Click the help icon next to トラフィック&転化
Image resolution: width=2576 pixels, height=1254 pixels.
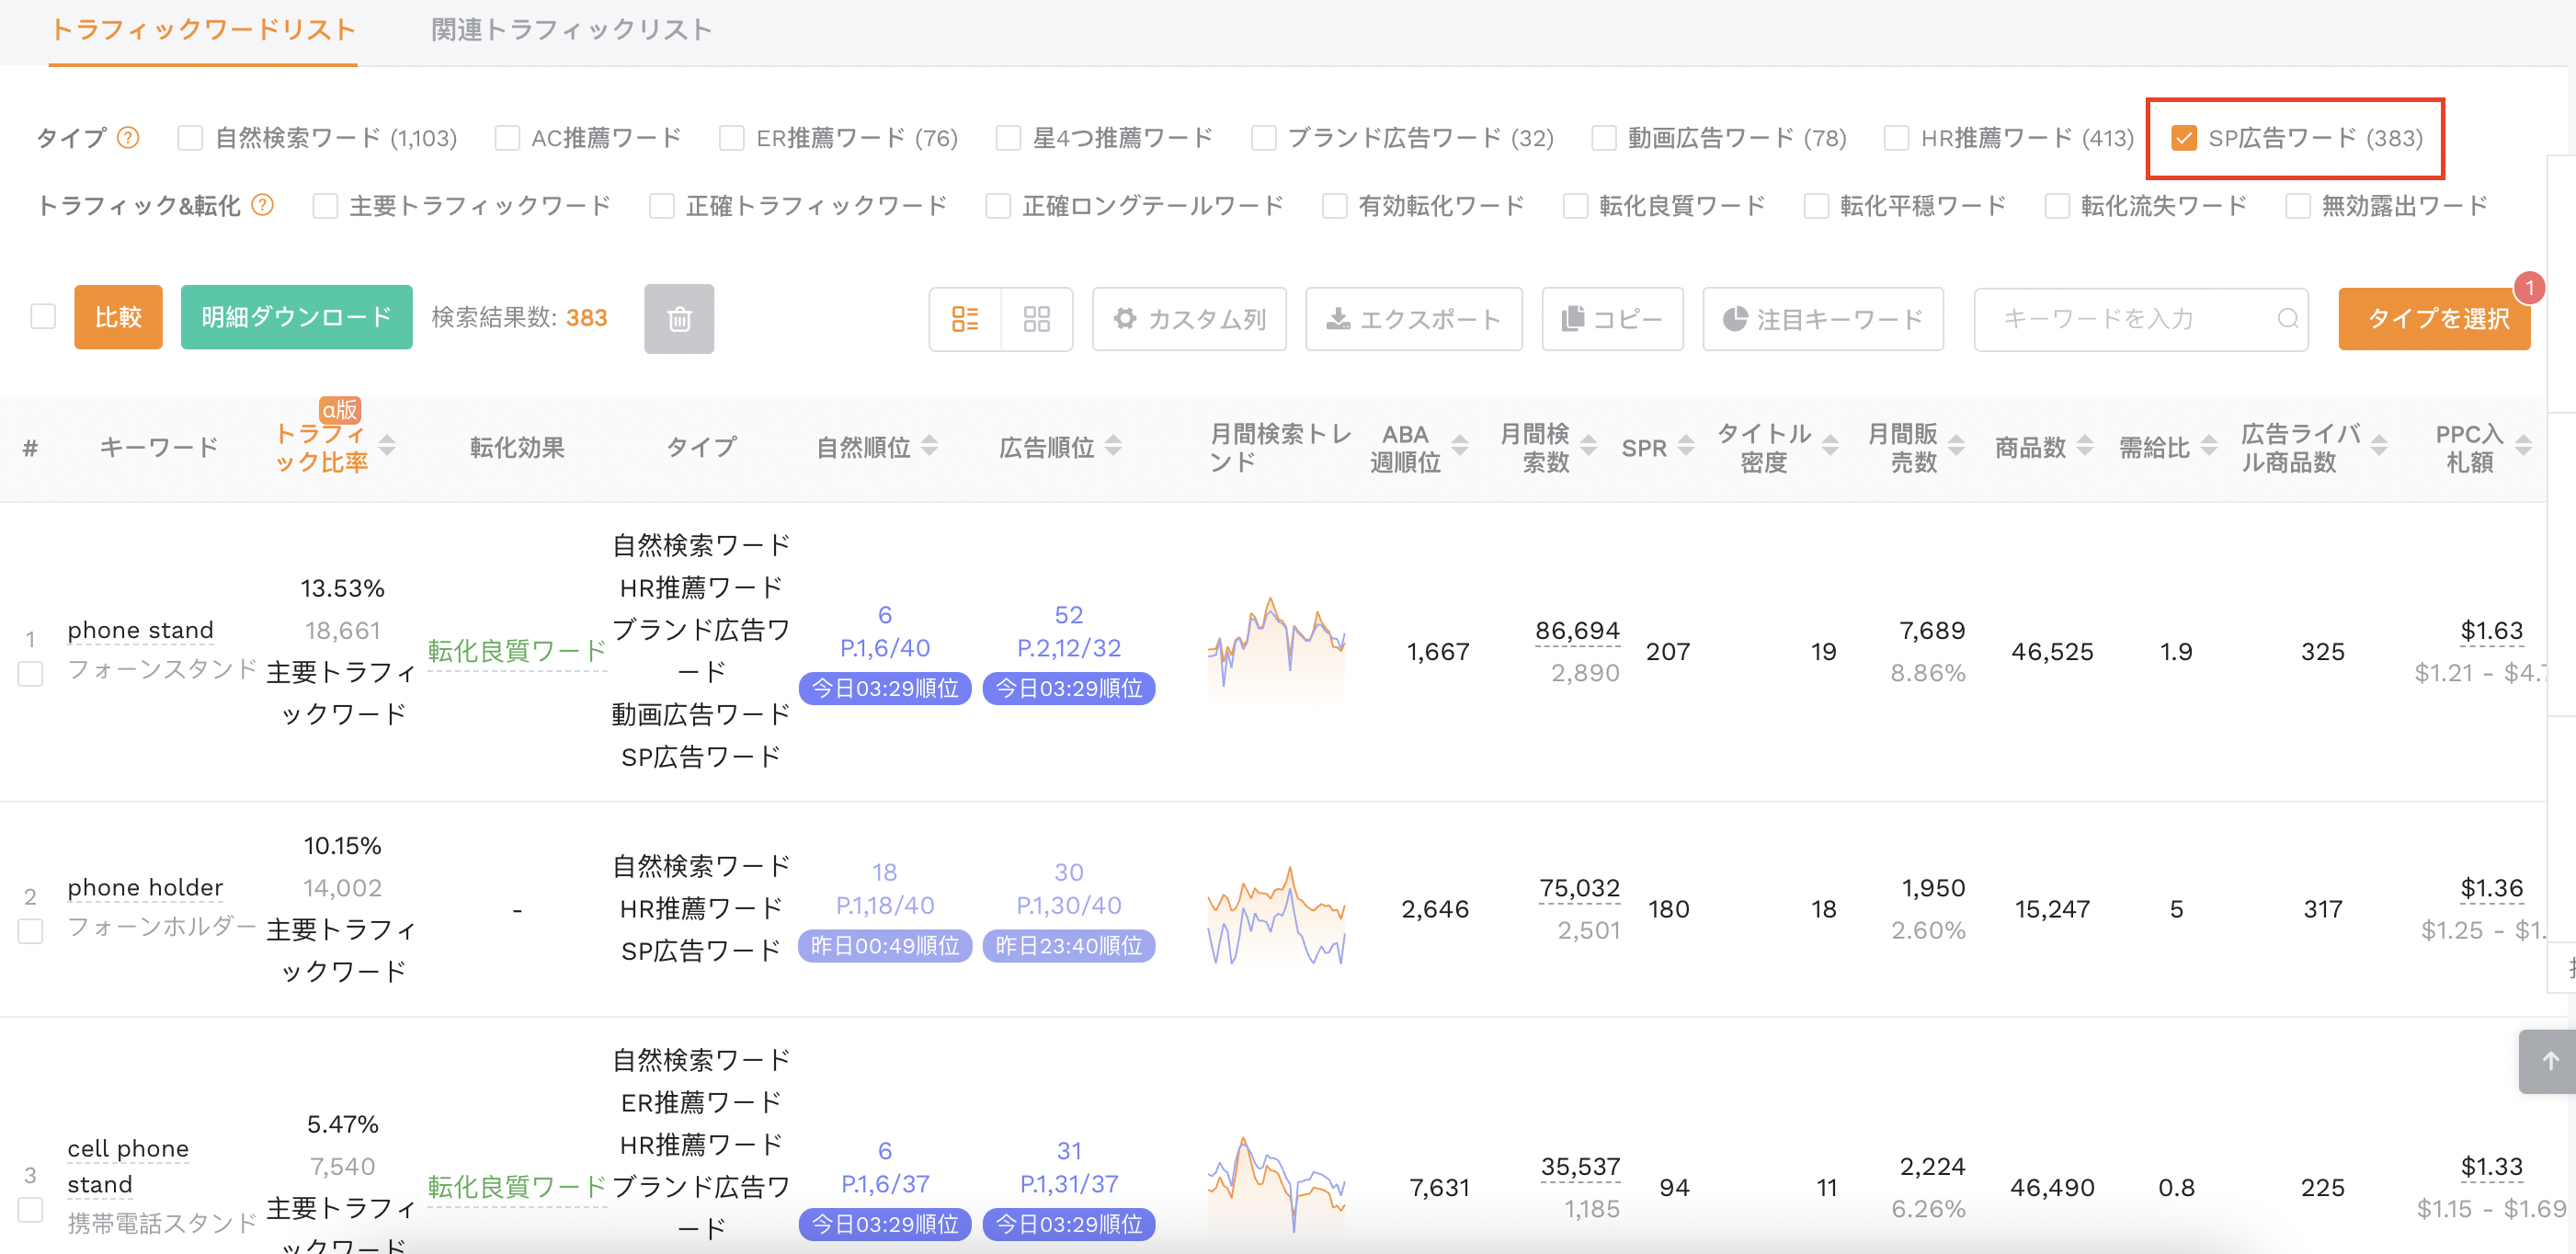tap(263, 205)
